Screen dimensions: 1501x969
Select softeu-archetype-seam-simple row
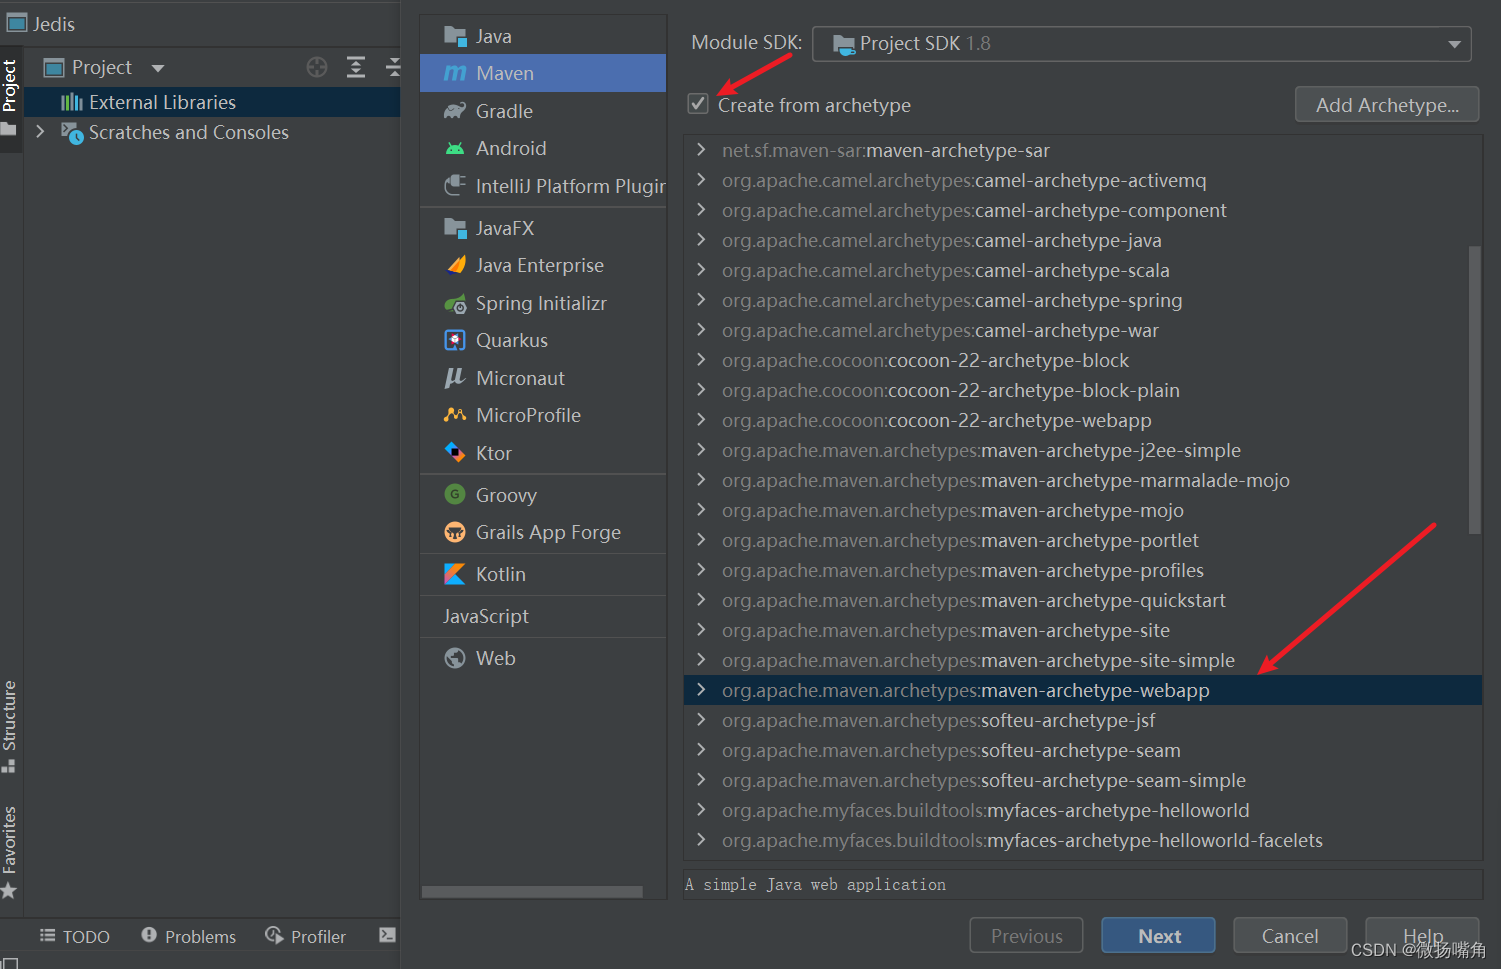[1082, 780]
